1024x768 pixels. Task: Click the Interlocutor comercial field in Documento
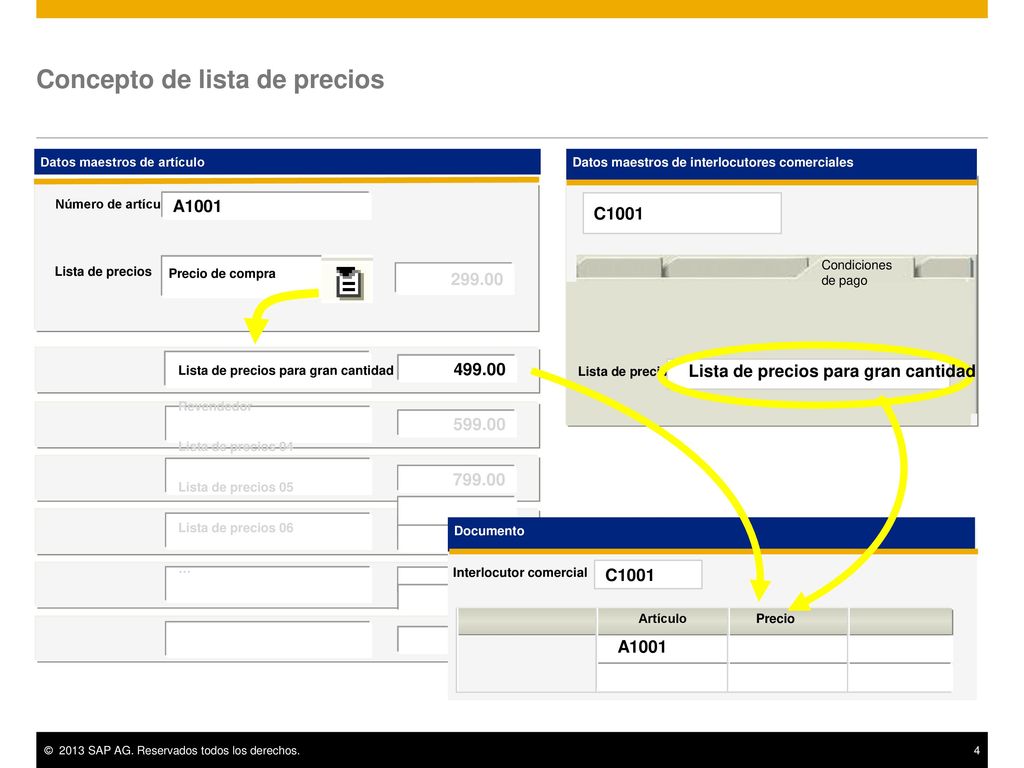coord(648,575)
